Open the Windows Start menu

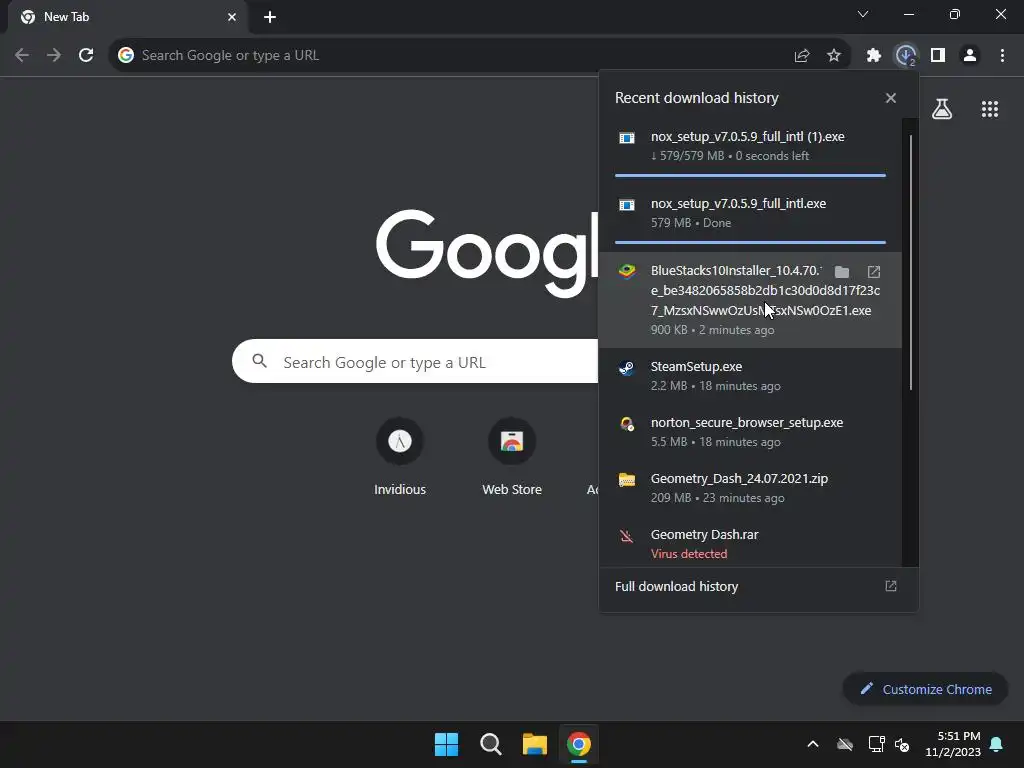447,744
